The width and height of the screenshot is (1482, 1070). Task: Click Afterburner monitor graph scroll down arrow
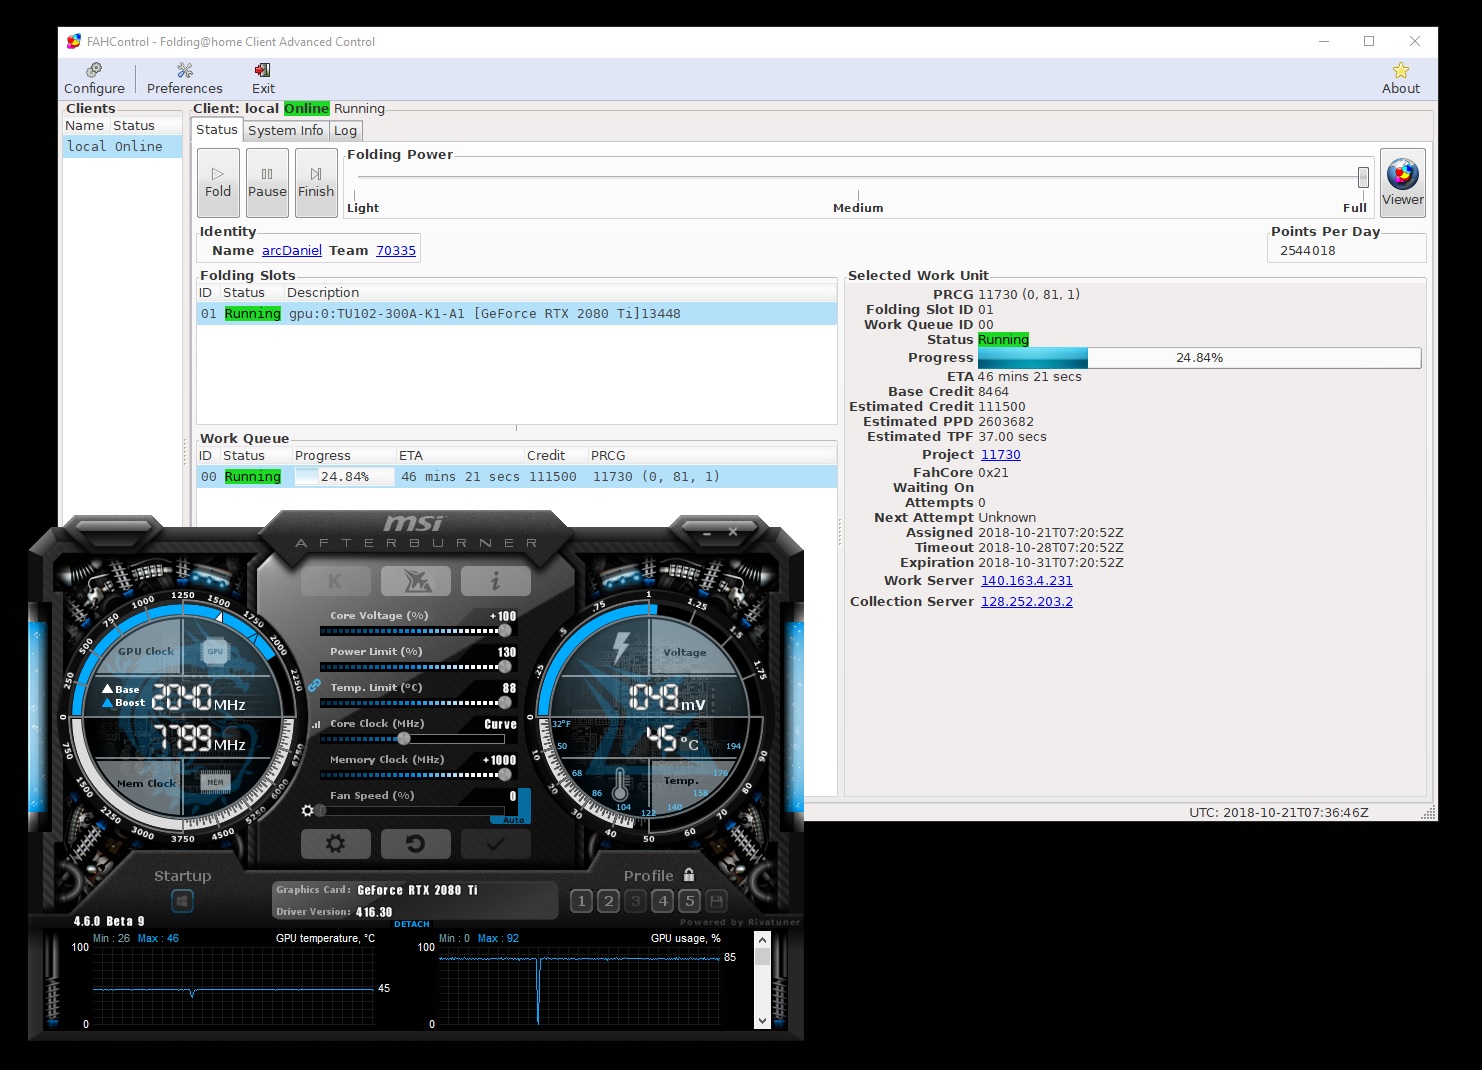coord(762,1021)
